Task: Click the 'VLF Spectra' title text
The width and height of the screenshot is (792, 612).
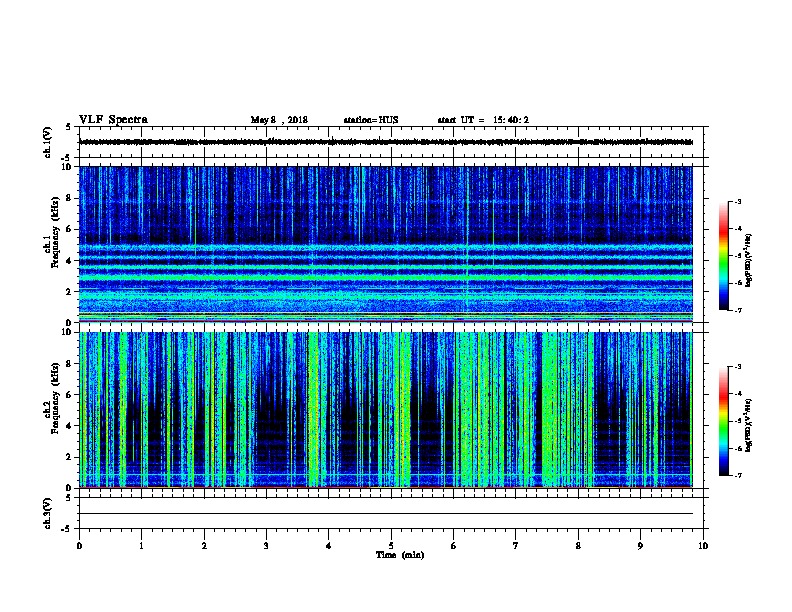Action: 113,120
